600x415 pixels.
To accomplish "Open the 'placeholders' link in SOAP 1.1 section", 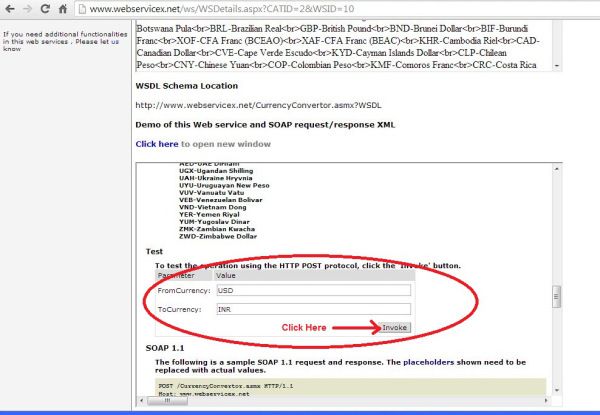I will click(x=429, y=362).
